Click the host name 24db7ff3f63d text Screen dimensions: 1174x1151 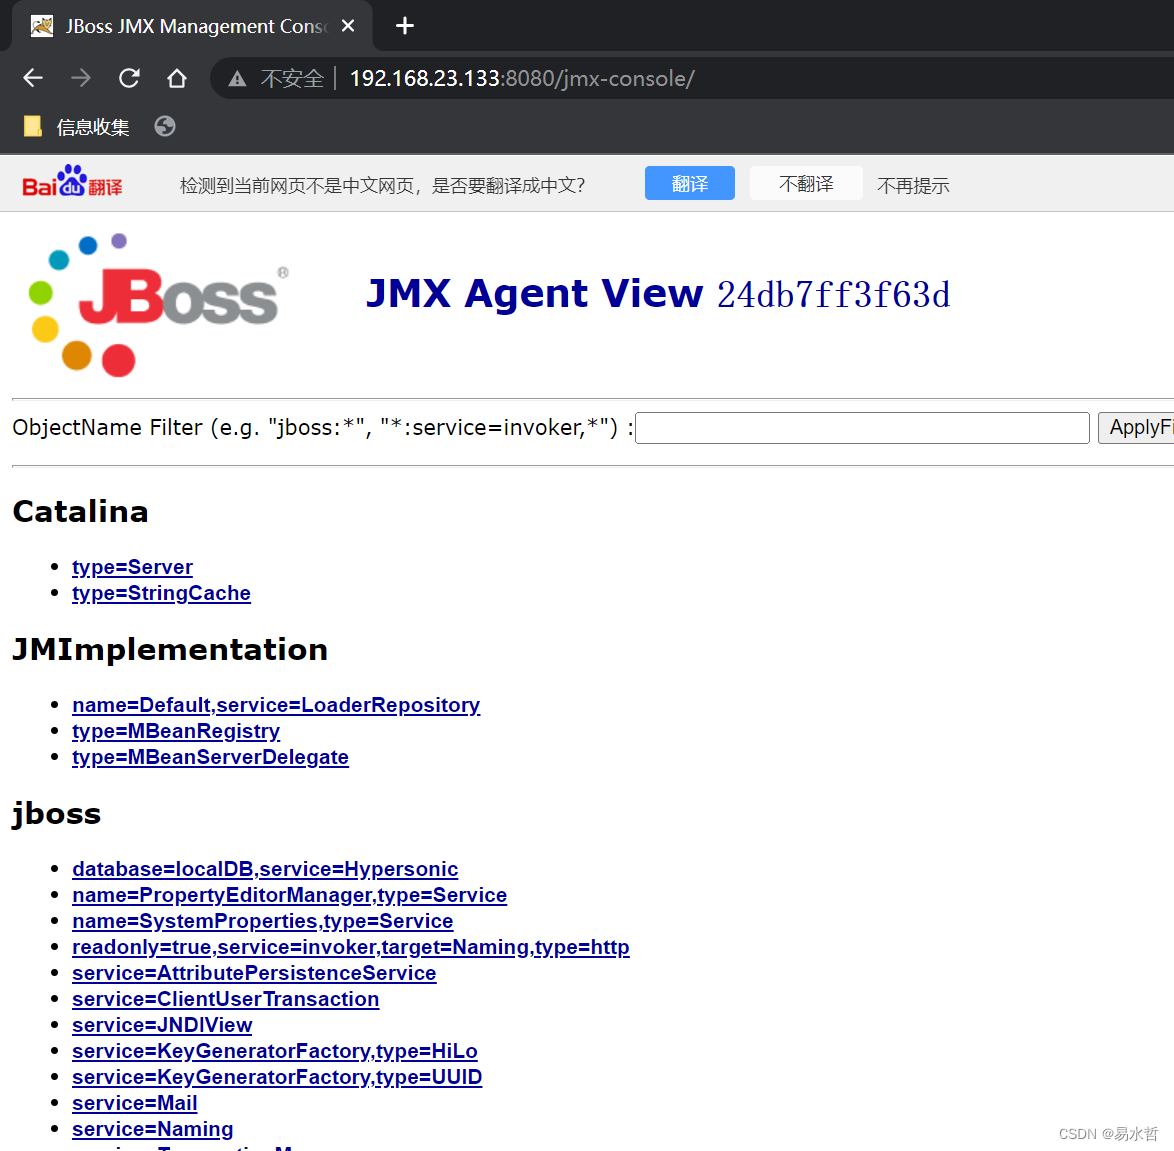[x=834, y=294]
